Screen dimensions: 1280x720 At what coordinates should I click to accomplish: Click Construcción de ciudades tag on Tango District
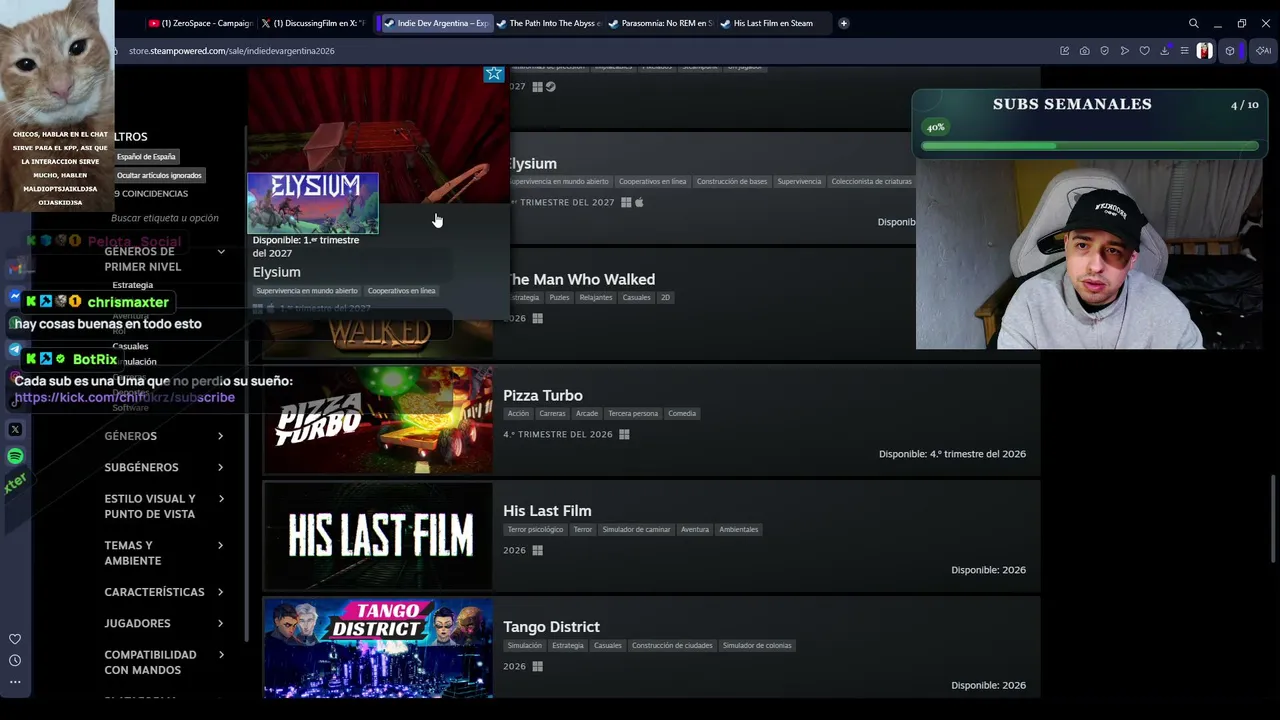pyautogui.click(x=672, y=645)
